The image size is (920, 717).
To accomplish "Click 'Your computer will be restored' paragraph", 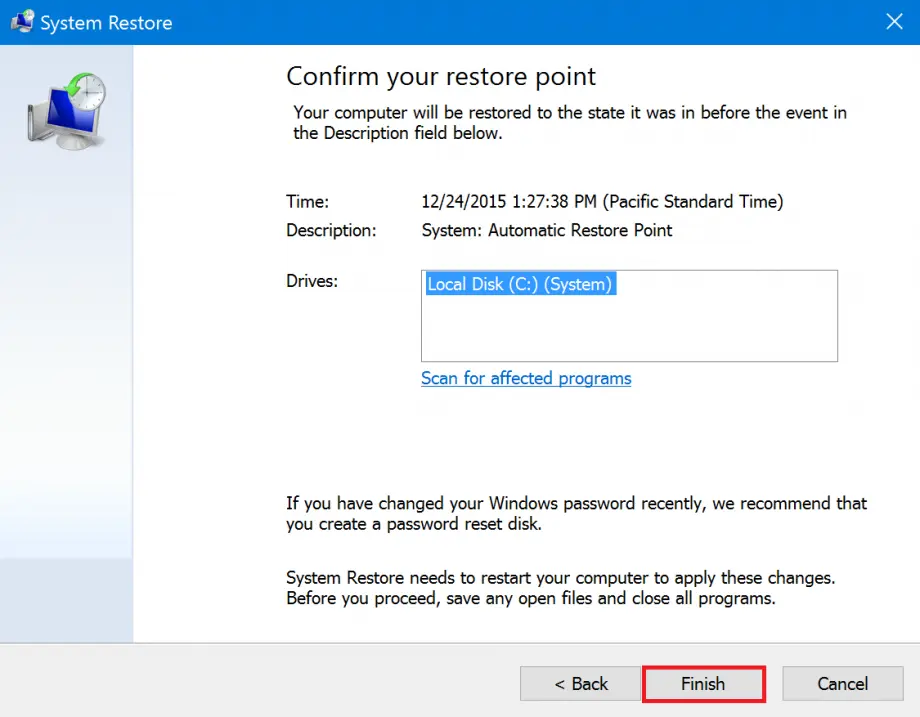I will click(570, 123).
